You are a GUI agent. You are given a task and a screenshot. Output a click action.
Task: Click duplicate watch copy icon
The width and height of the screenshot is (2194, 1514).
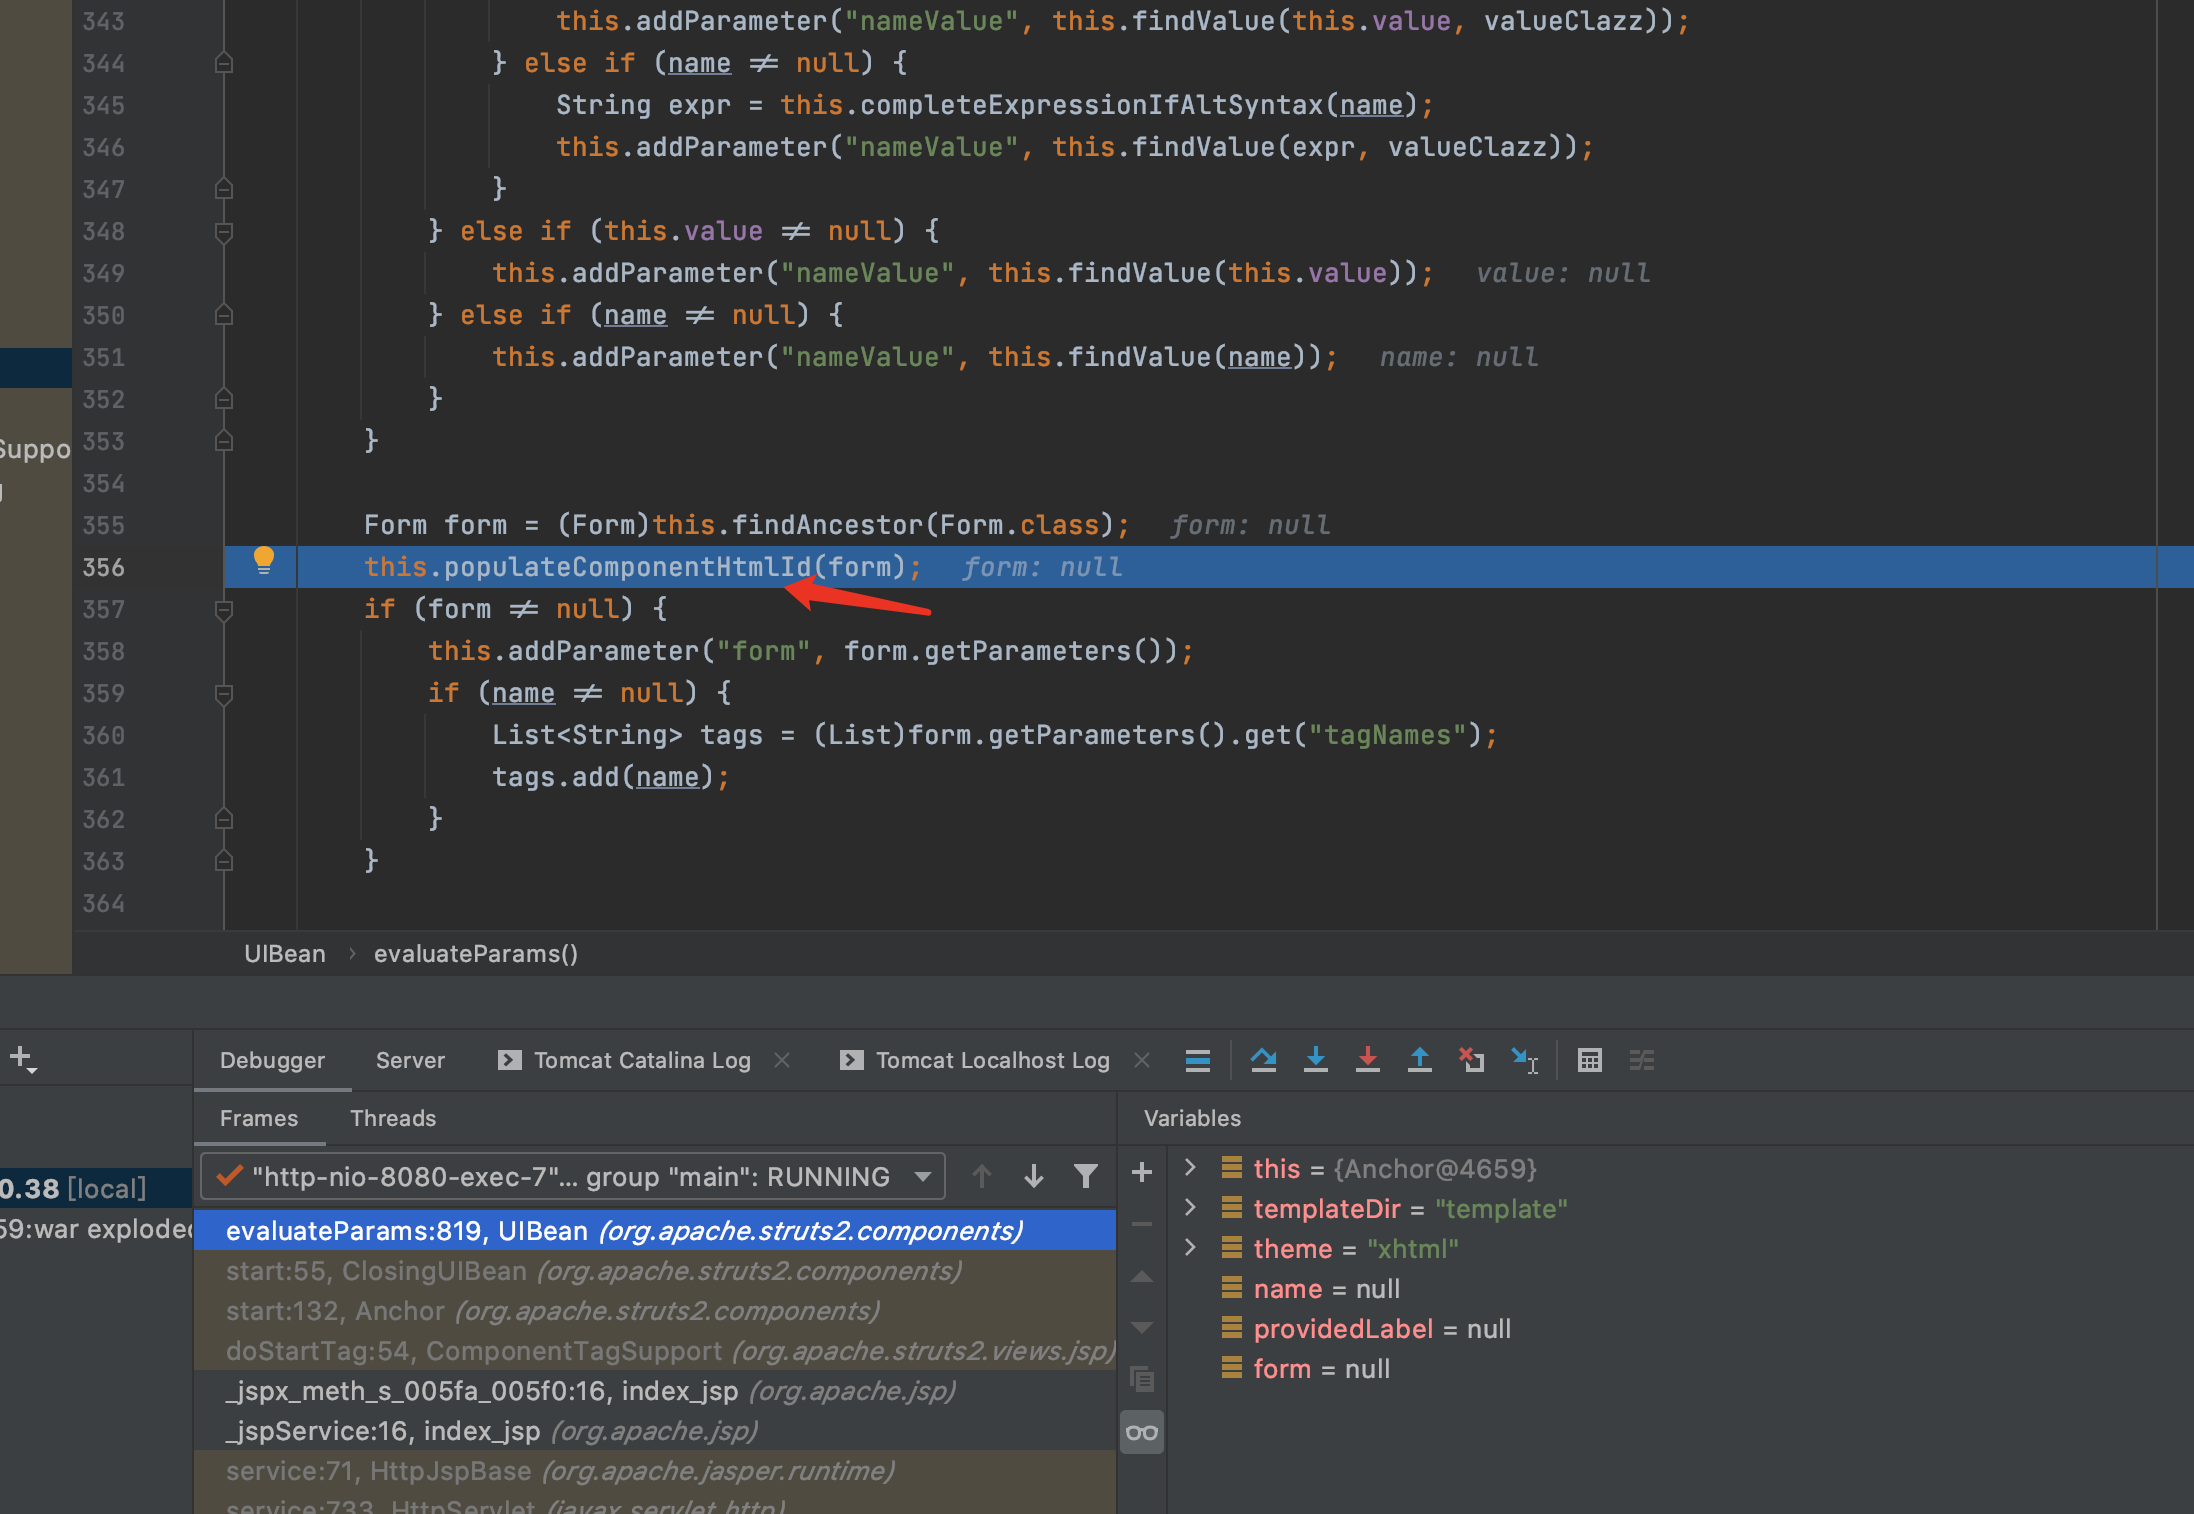tap(1142, 1380)
